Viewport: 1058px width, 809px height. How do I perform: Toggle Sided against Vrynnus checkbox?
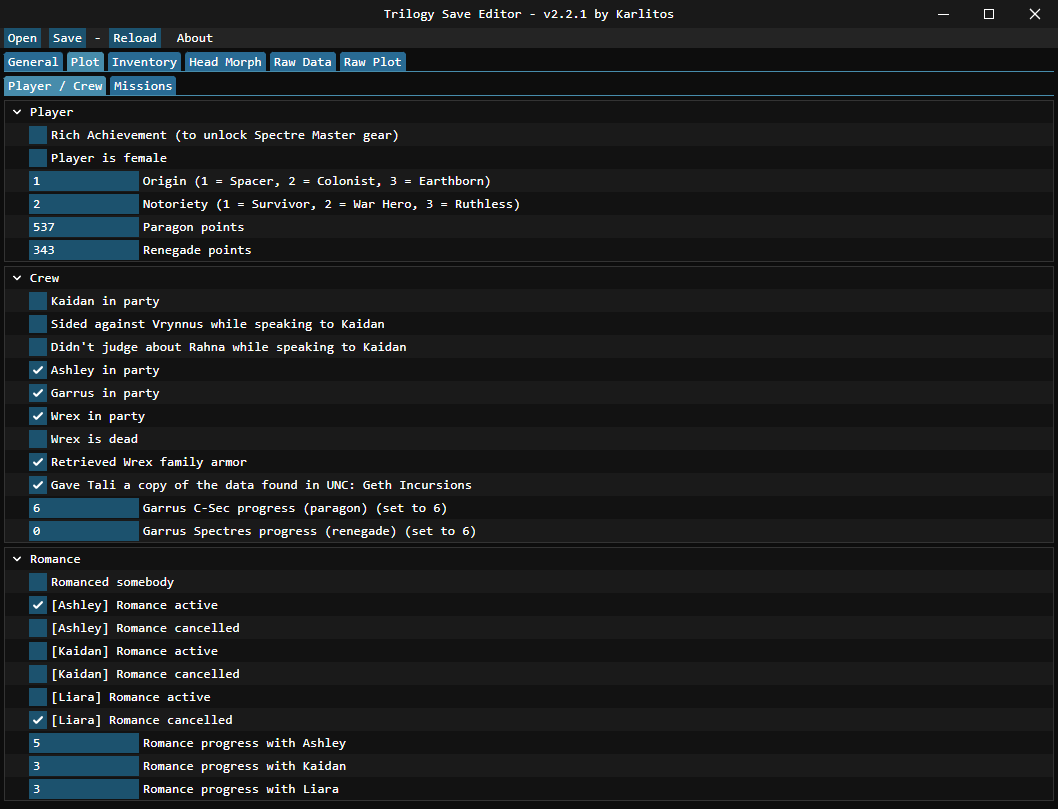click(38, 324)
